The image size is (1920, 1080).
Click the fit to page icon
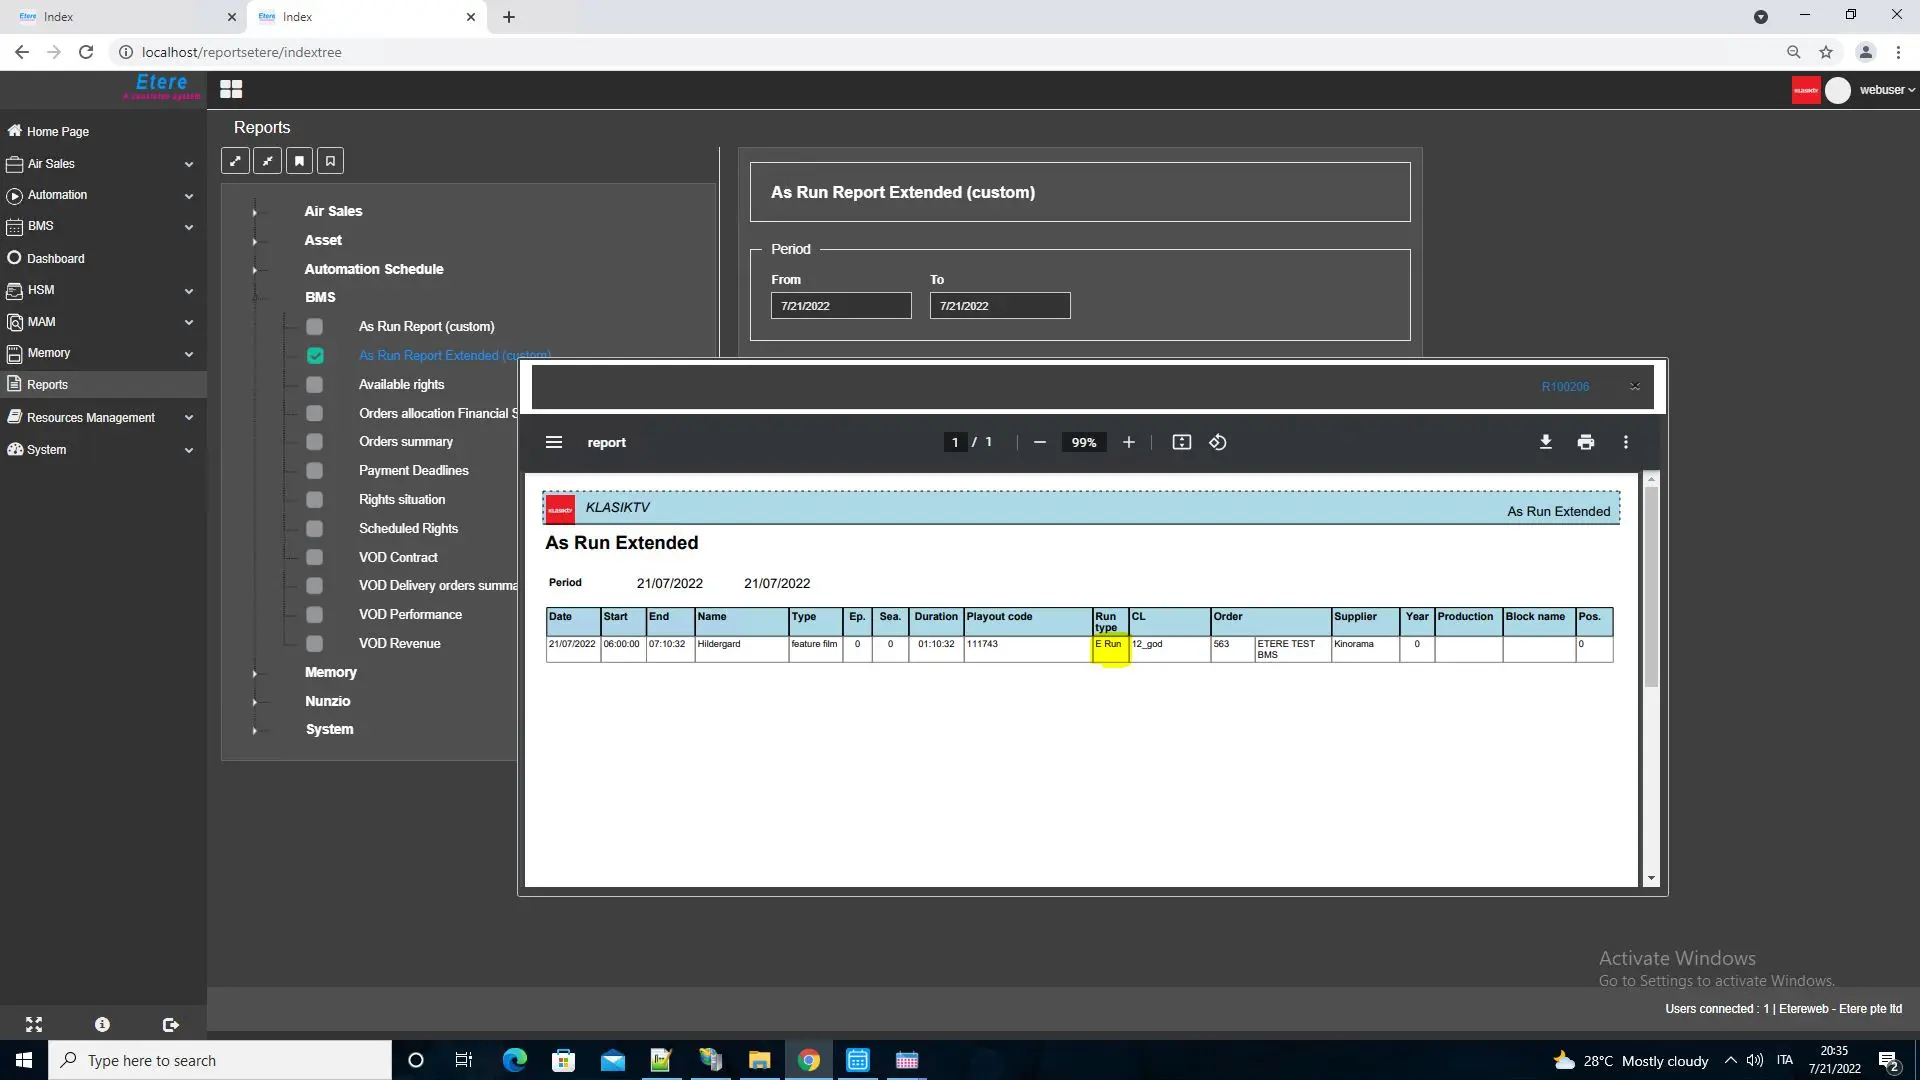(x=1181, y=442)
